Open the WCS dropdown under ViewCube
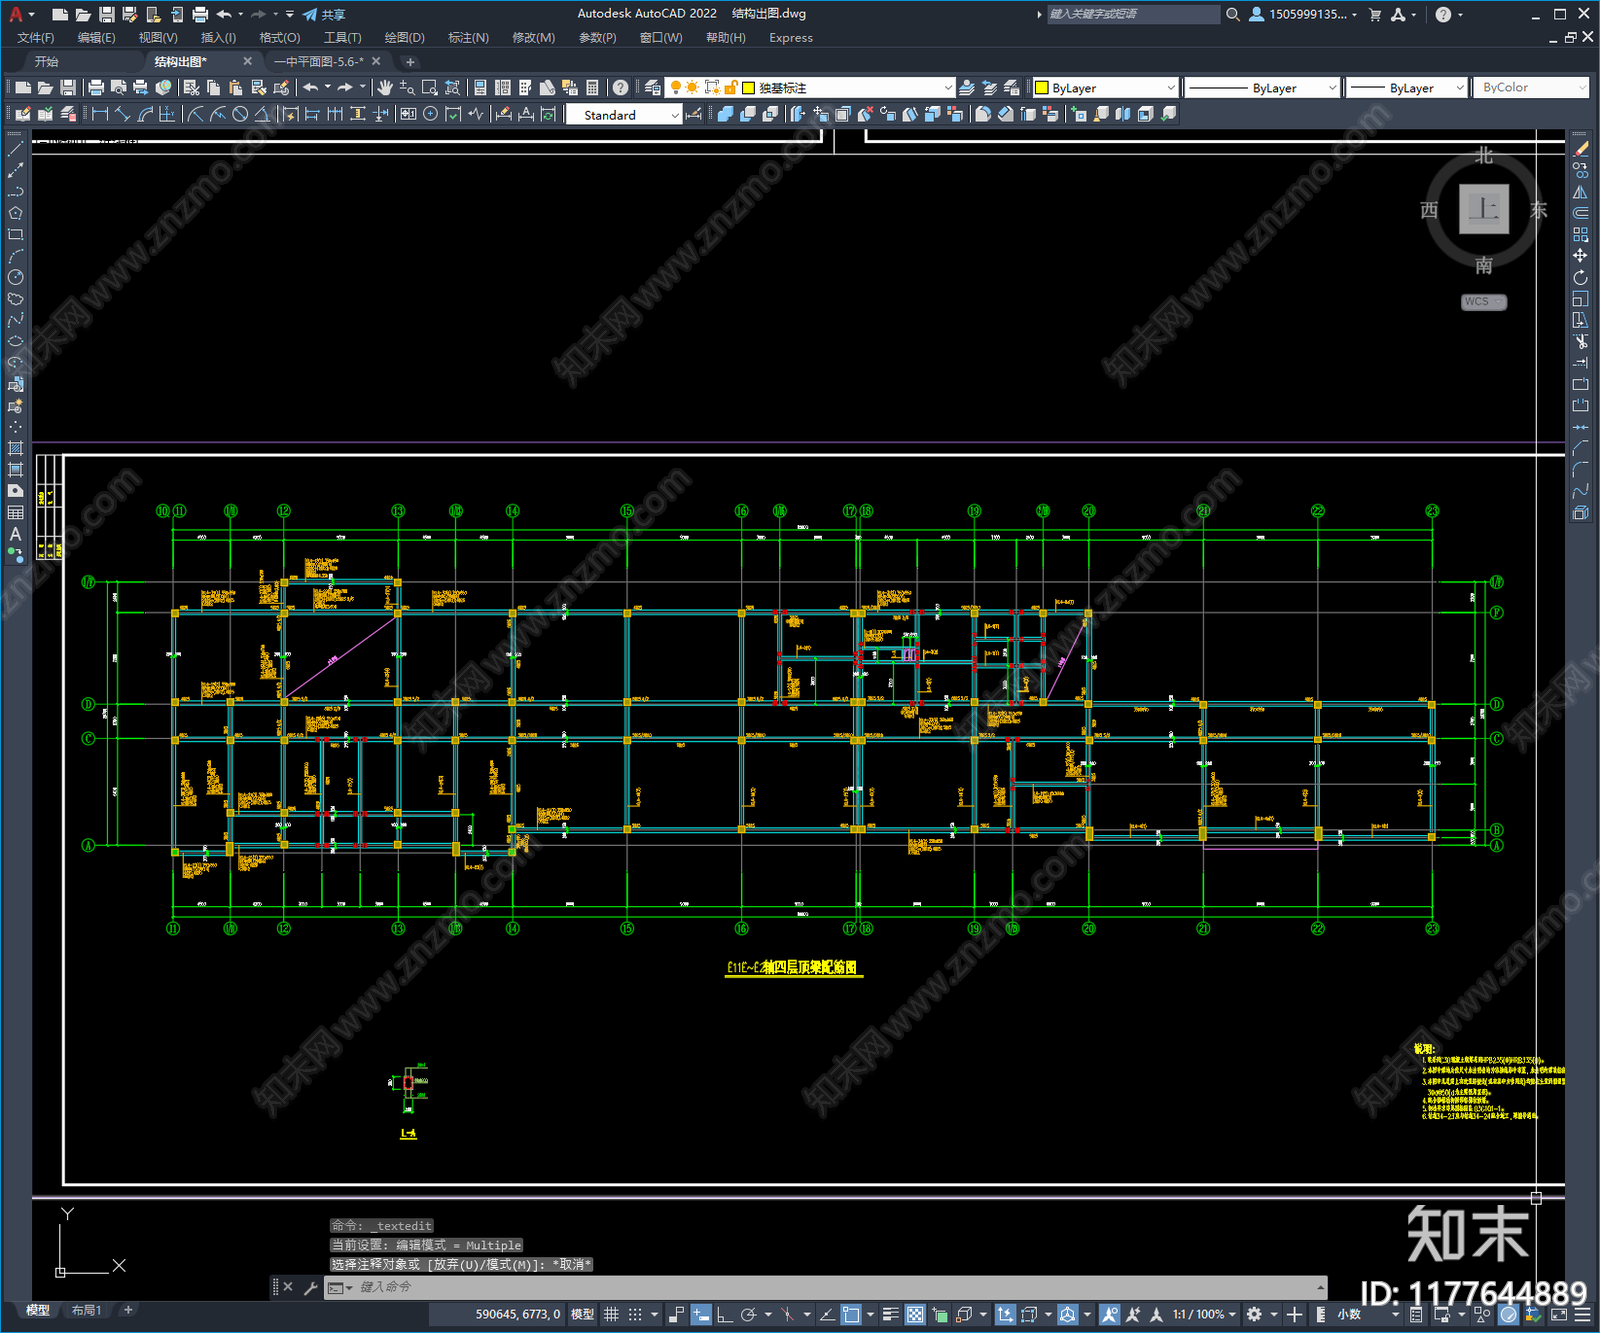This screenshot has height=1333, width=1600. coord(1483,302)
